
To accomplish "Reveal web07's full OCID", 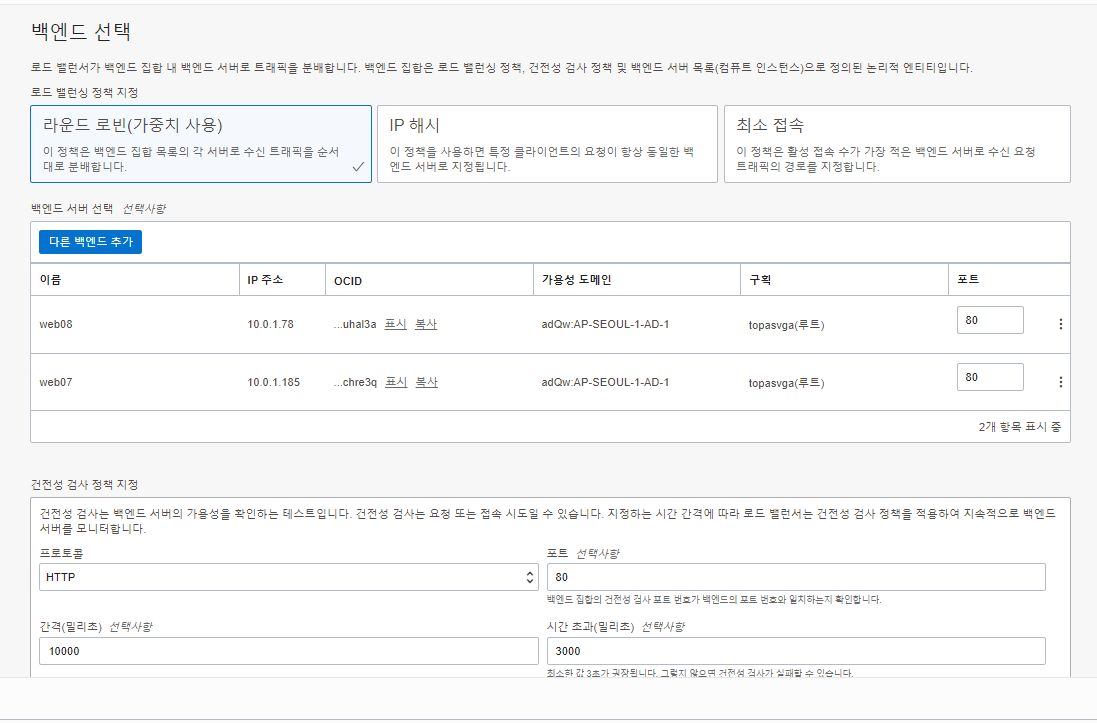I will [394, 381].
